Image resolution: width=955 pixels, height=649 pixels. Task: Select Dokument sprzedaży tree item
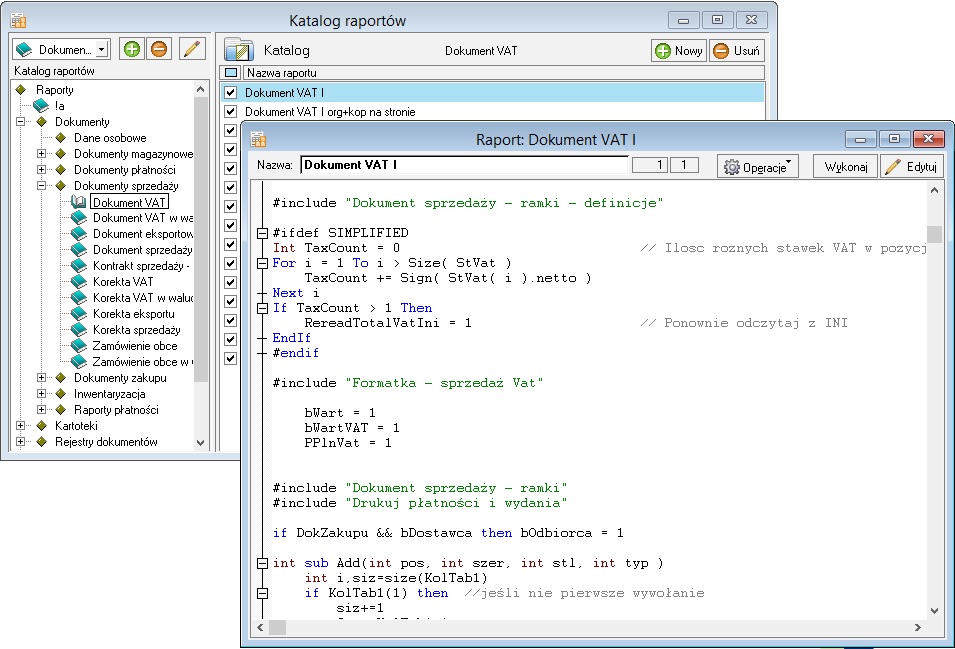(x=143, y=250)
